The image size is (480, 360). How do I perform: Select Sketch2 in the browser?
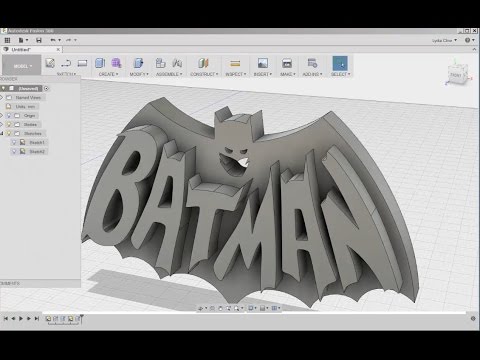pos(37,151)
